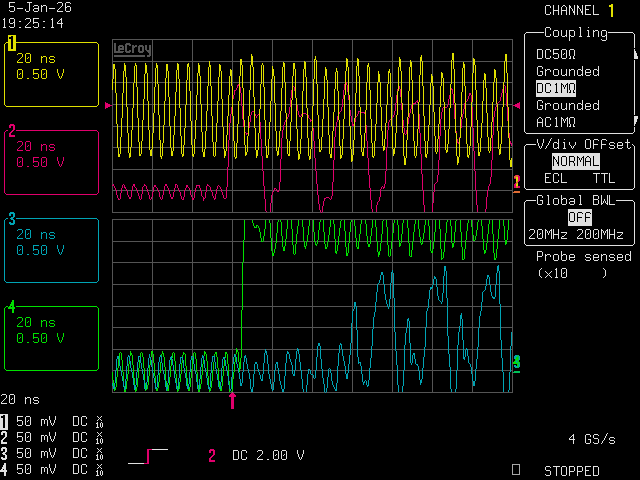The height and width of the screenshot is (480, 640).
Task: Click the channel 2 ground marker at the right grid edge
Action: pyautogui.click(x=516, y=181)
